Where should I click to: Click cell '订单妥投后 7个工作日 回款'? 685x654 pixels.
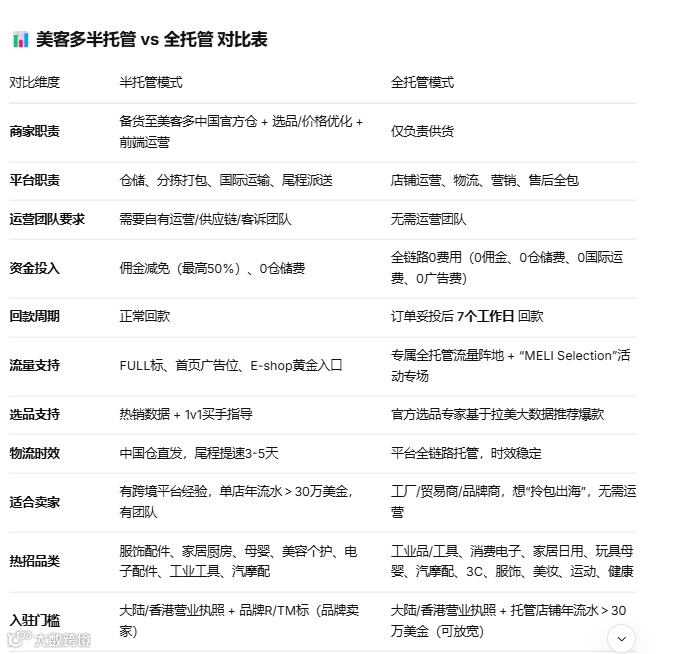click(x=467, y=316)
